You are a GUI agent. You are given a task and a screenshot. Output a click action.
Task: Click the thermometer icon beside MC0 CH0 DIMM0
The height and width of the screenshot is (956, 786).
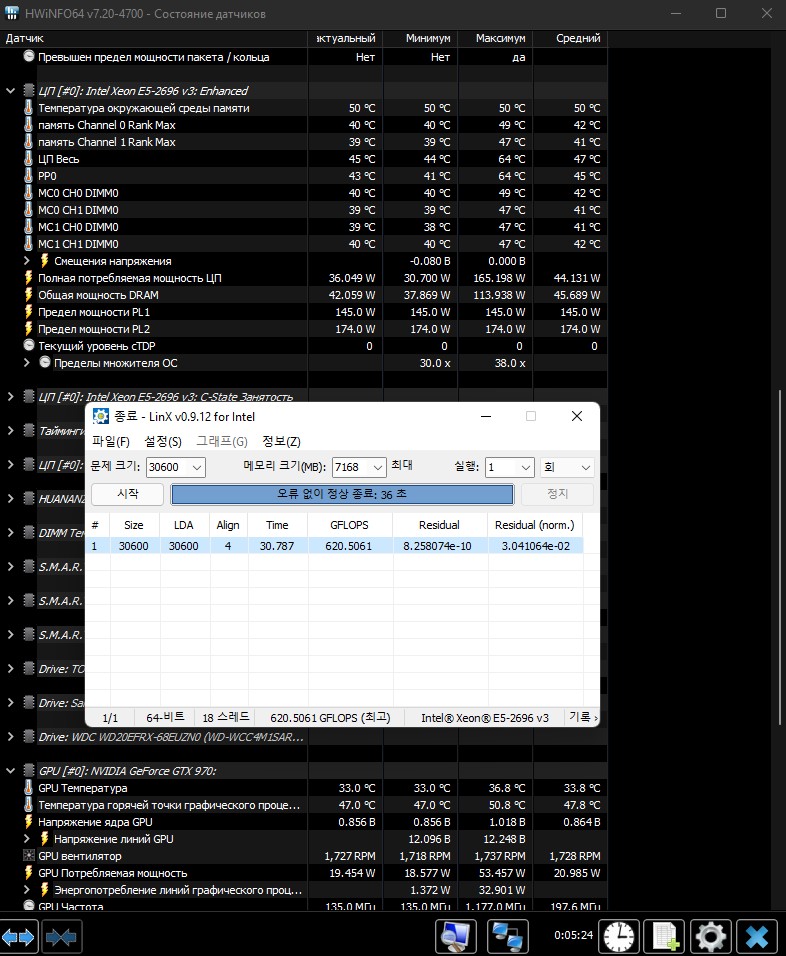click(28, 193)
